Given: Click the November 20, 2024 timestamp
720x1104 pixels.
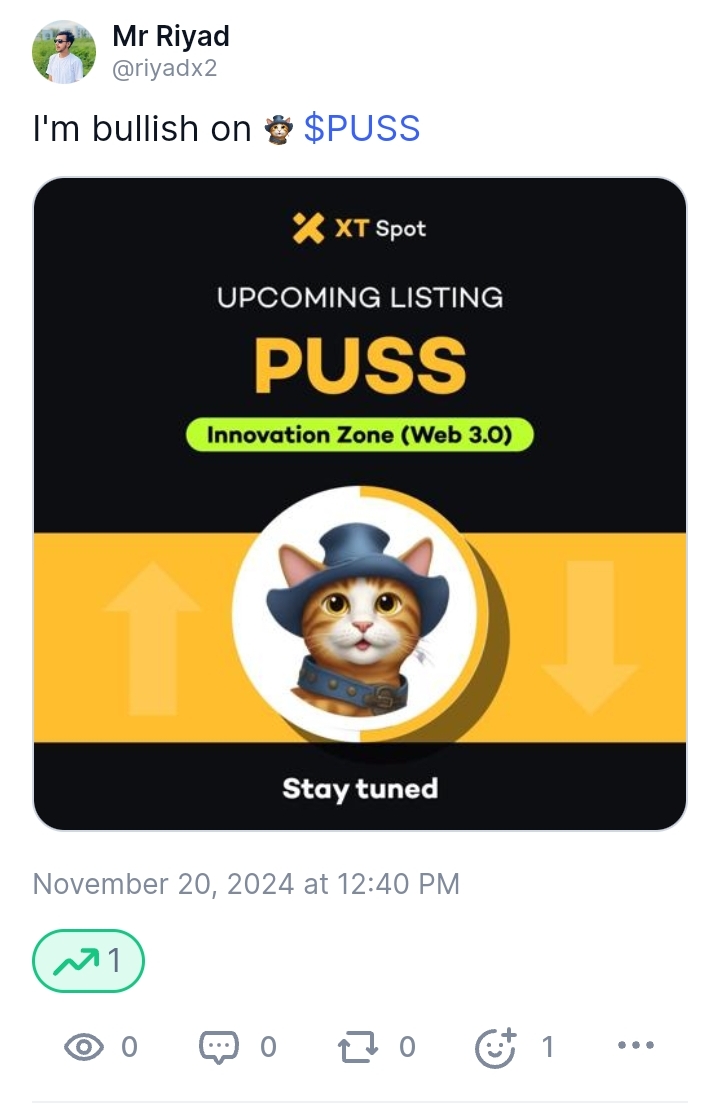Looking at the screenshot, I should coord(246,884).
